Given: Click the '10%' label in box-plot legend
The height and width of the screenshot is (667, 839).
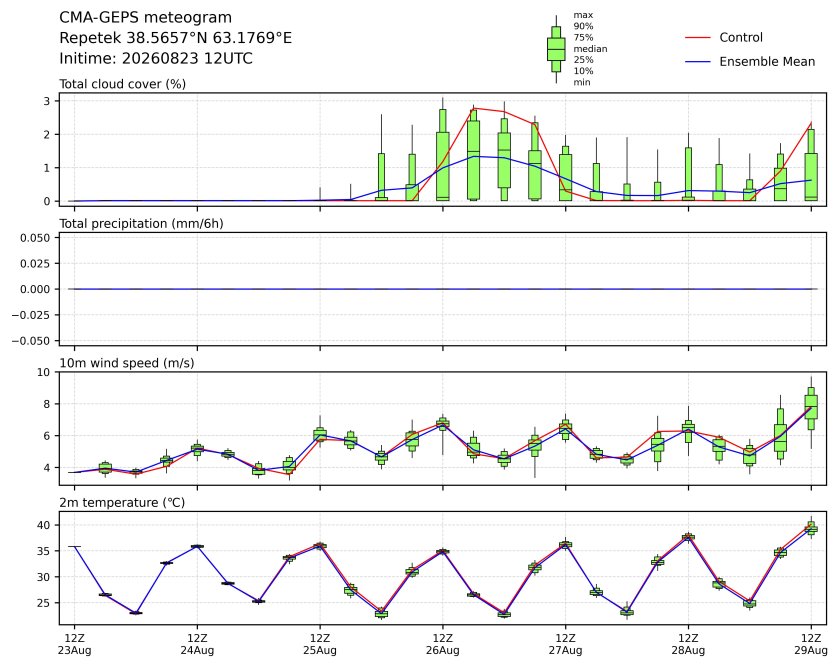Looking at the screenshot, I should click(583, 71).
